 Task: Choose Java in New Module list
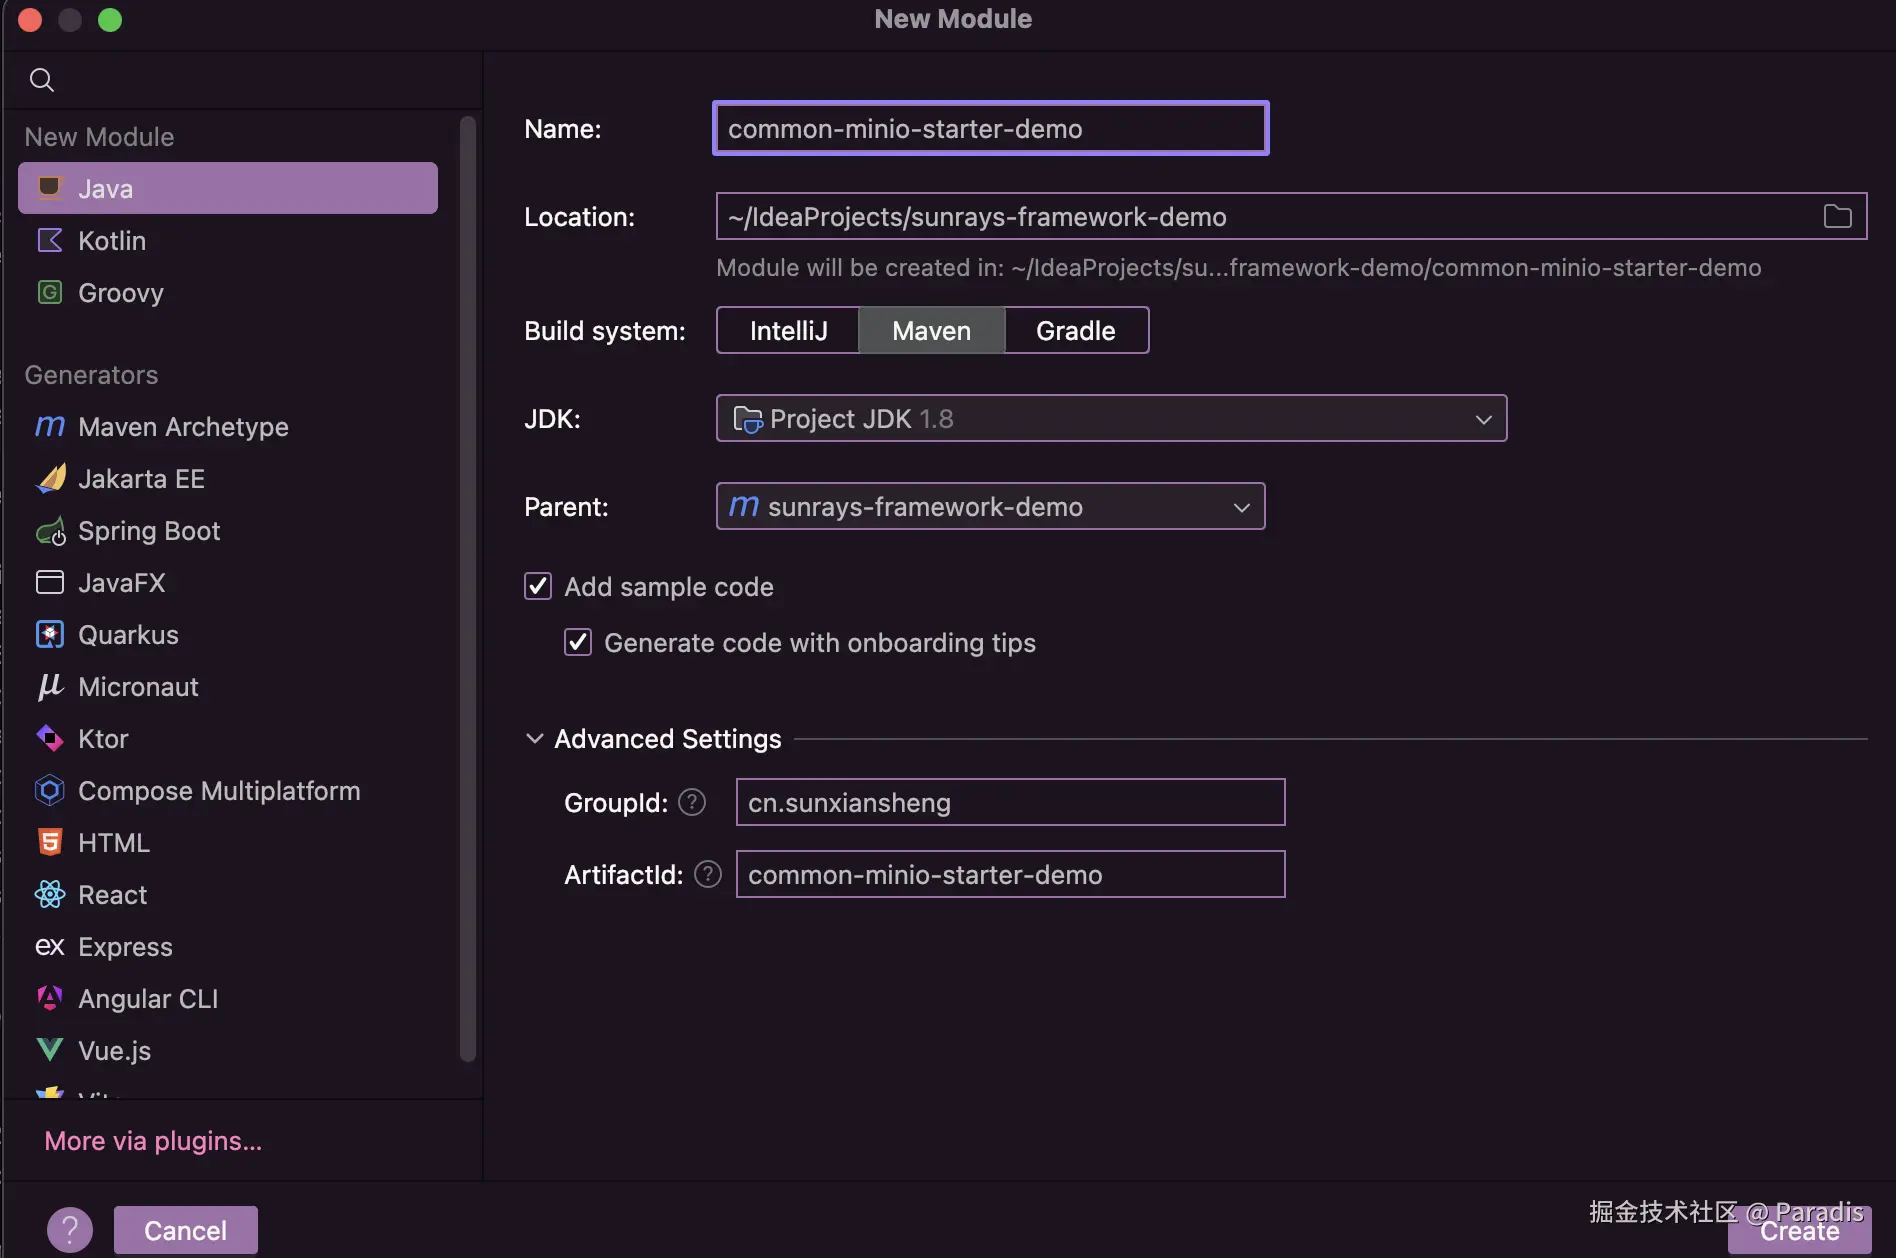click(x=228, y=188)
